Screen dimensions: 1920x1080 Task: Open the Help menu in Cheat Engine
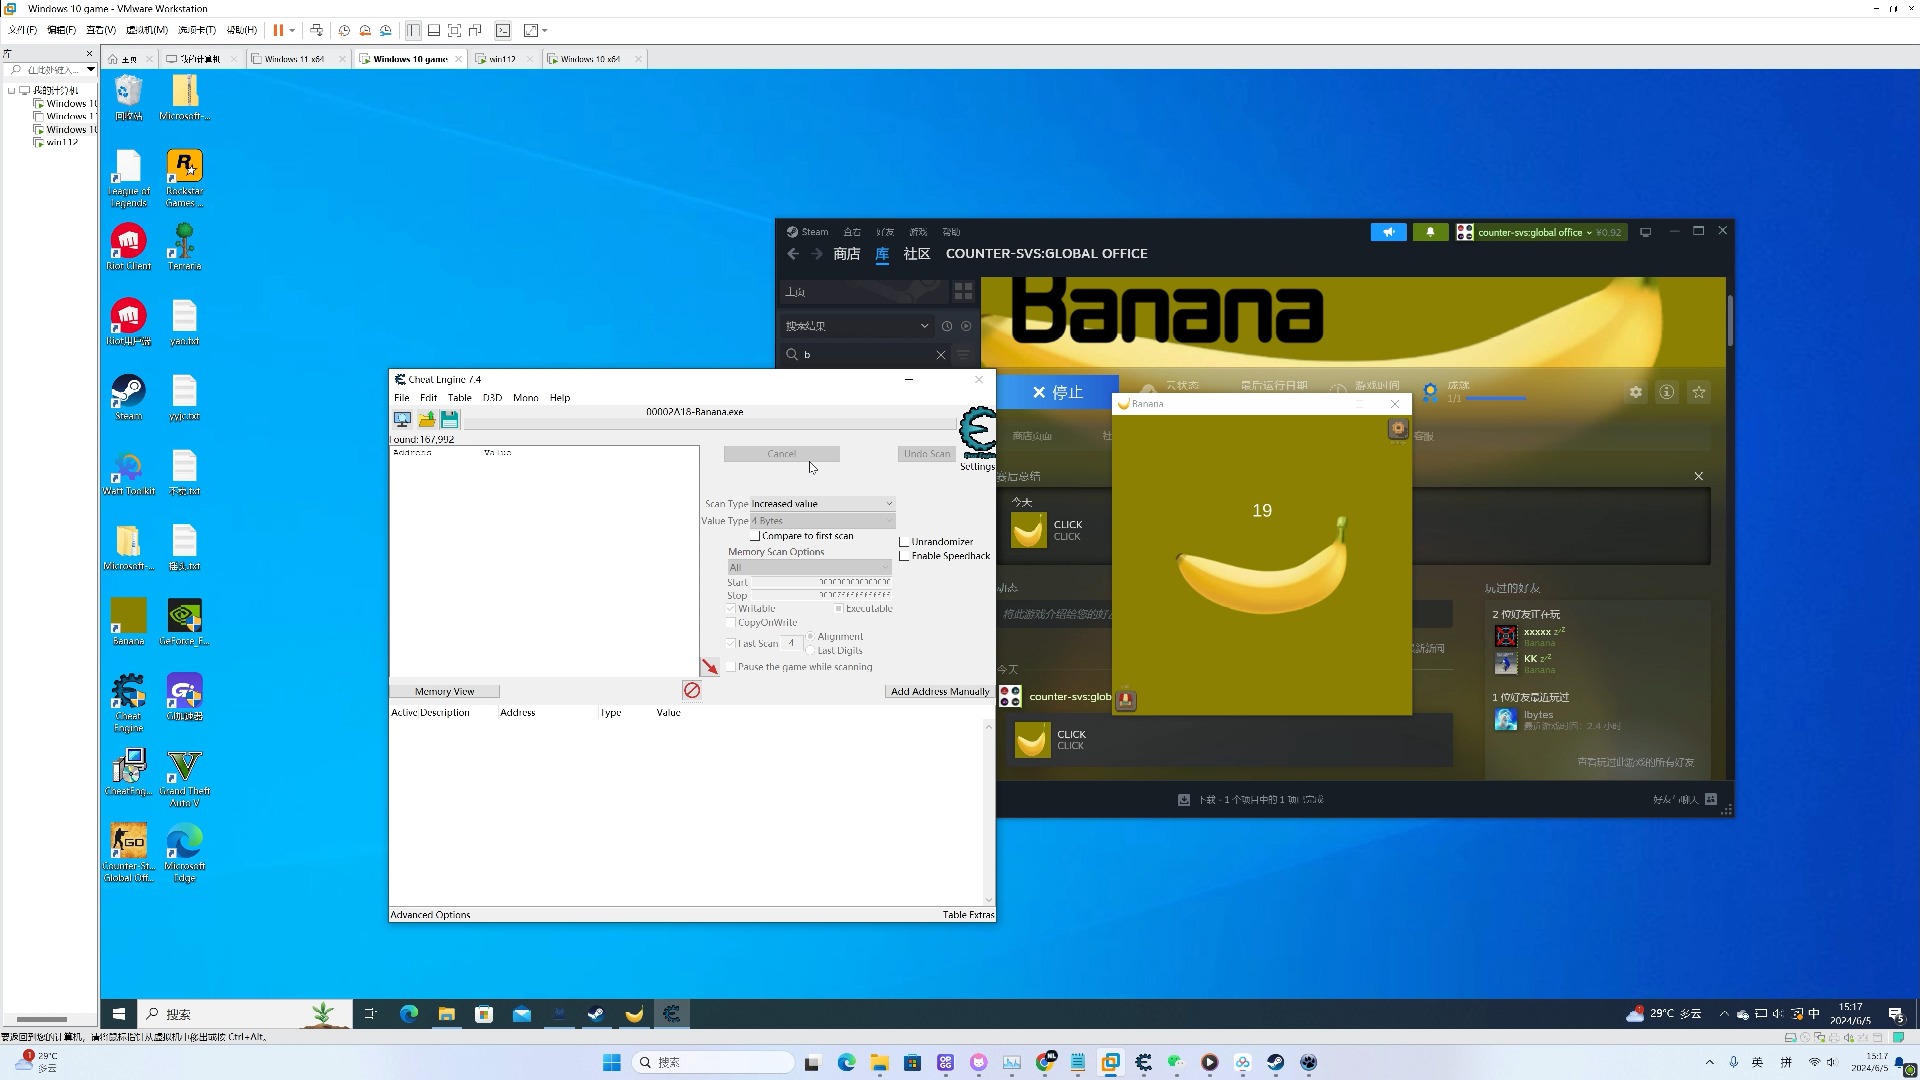(x=560, y=398)
